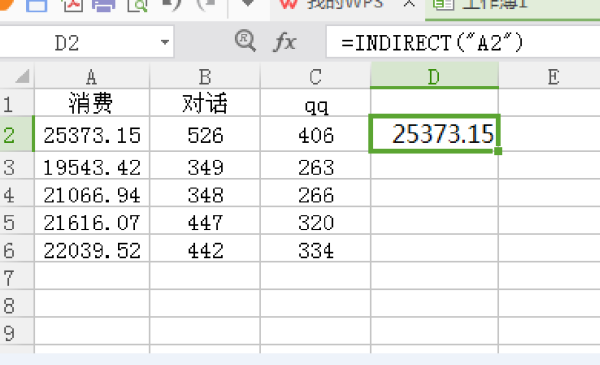The height and width of the screenshot is (365, 600).
Task: Select column B header
Action: pyautogui.click(x=205, y=77)
